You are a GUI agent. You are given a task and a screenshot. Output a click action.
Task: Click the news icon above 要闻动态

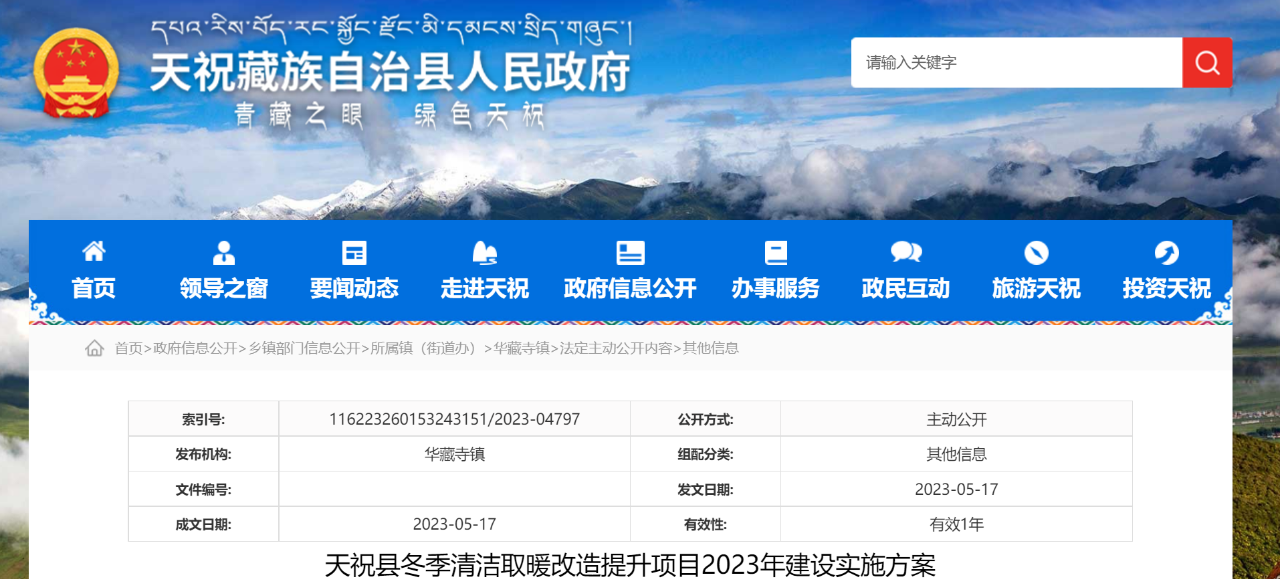click(354, 252)
